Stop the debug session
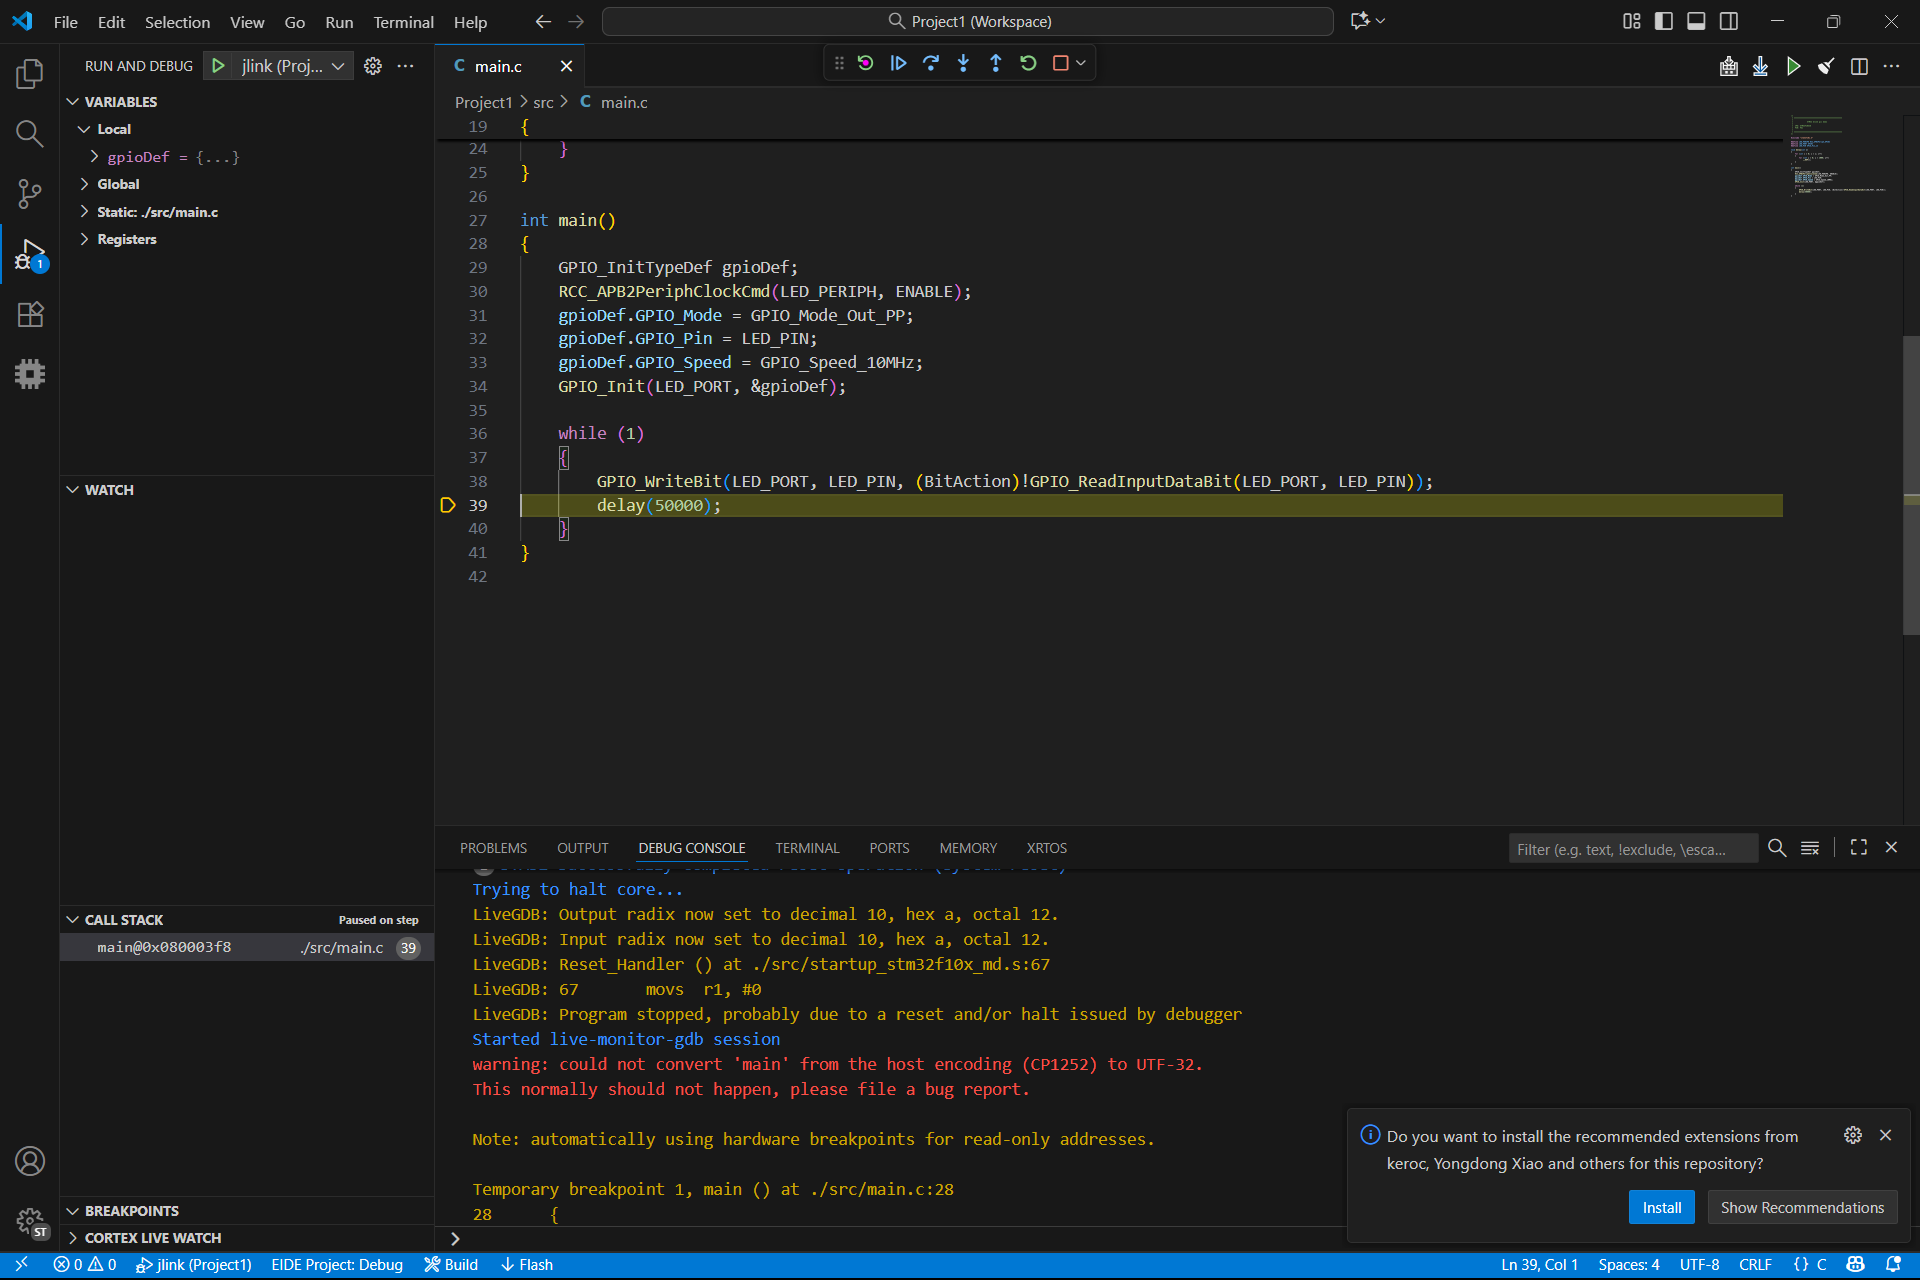 [x=1061, y=63]
